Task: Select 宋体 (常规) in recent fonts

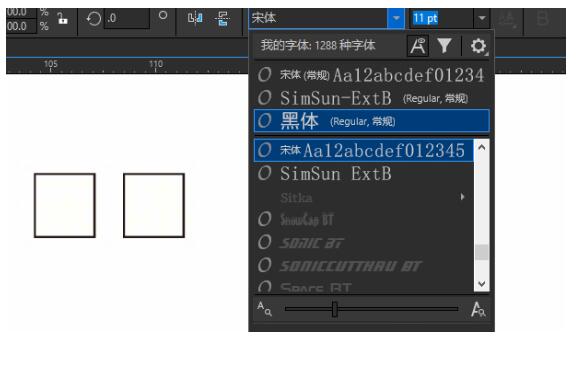Action: 372,75
